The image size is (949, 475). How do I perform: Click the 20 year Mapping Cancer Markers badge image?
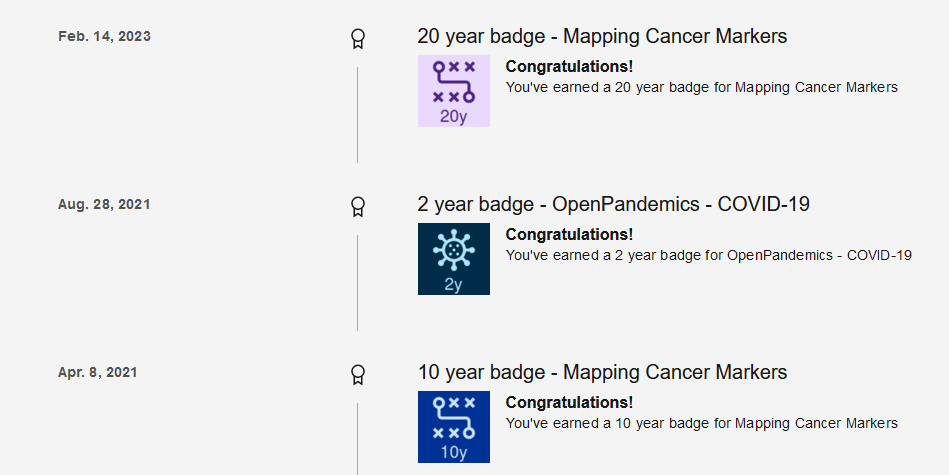(453, 91)
